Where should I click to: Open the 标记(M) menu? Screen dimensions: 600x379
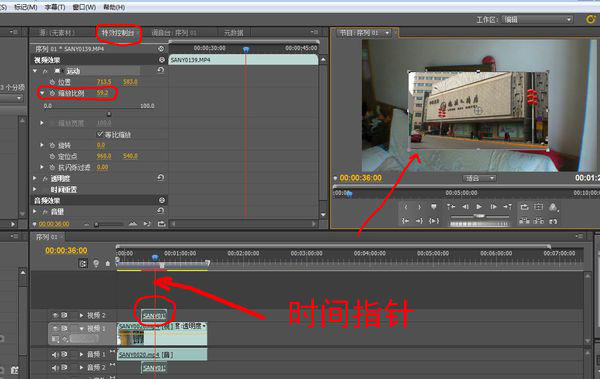[26, 7]
